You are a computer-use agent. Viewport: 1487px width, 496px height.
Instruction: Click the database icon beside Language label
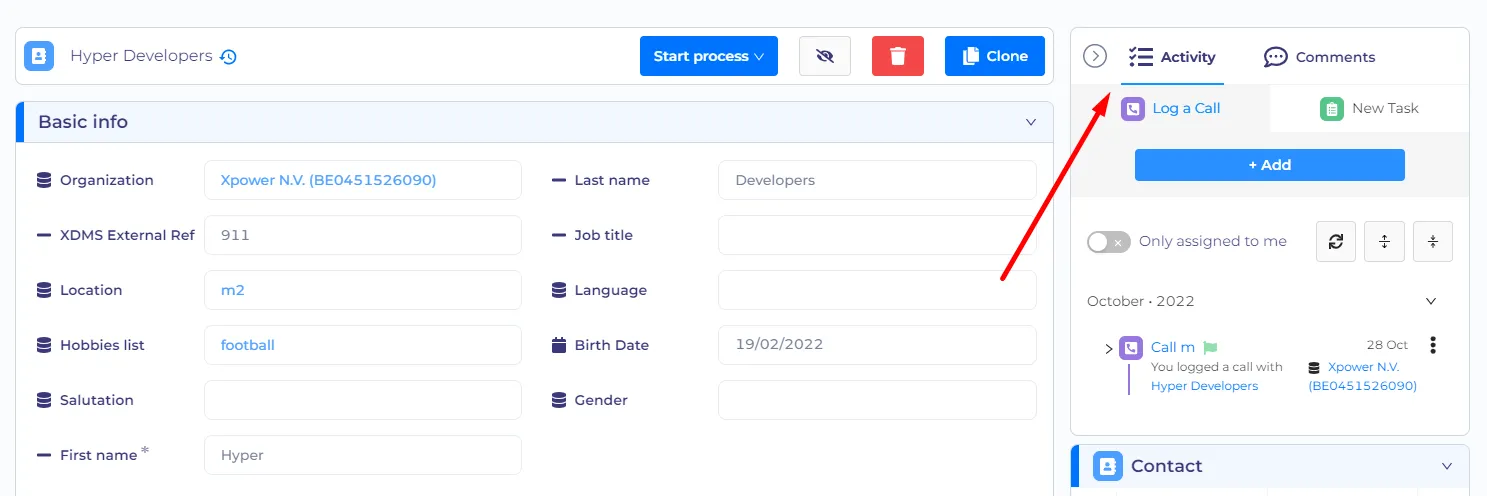[x=559, y=290]
